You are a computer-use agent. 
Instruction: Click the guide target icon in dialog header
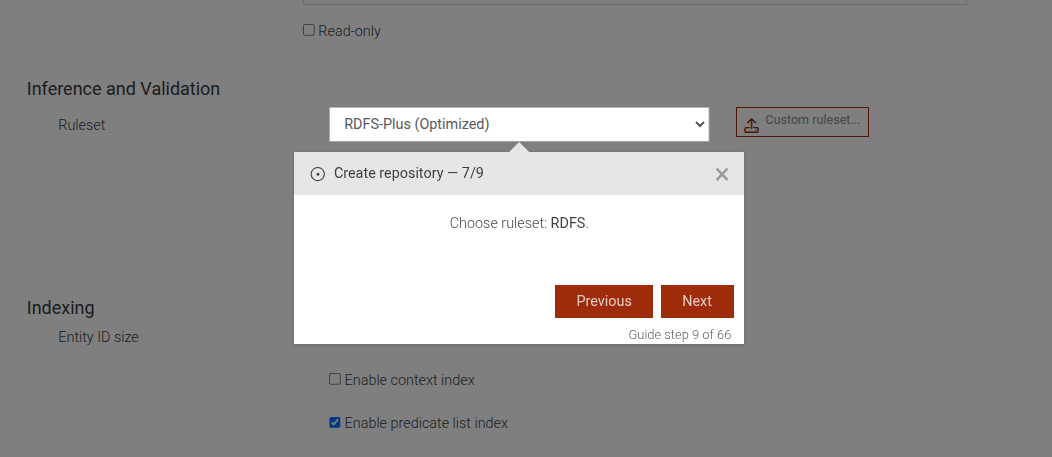click(318, 174)
